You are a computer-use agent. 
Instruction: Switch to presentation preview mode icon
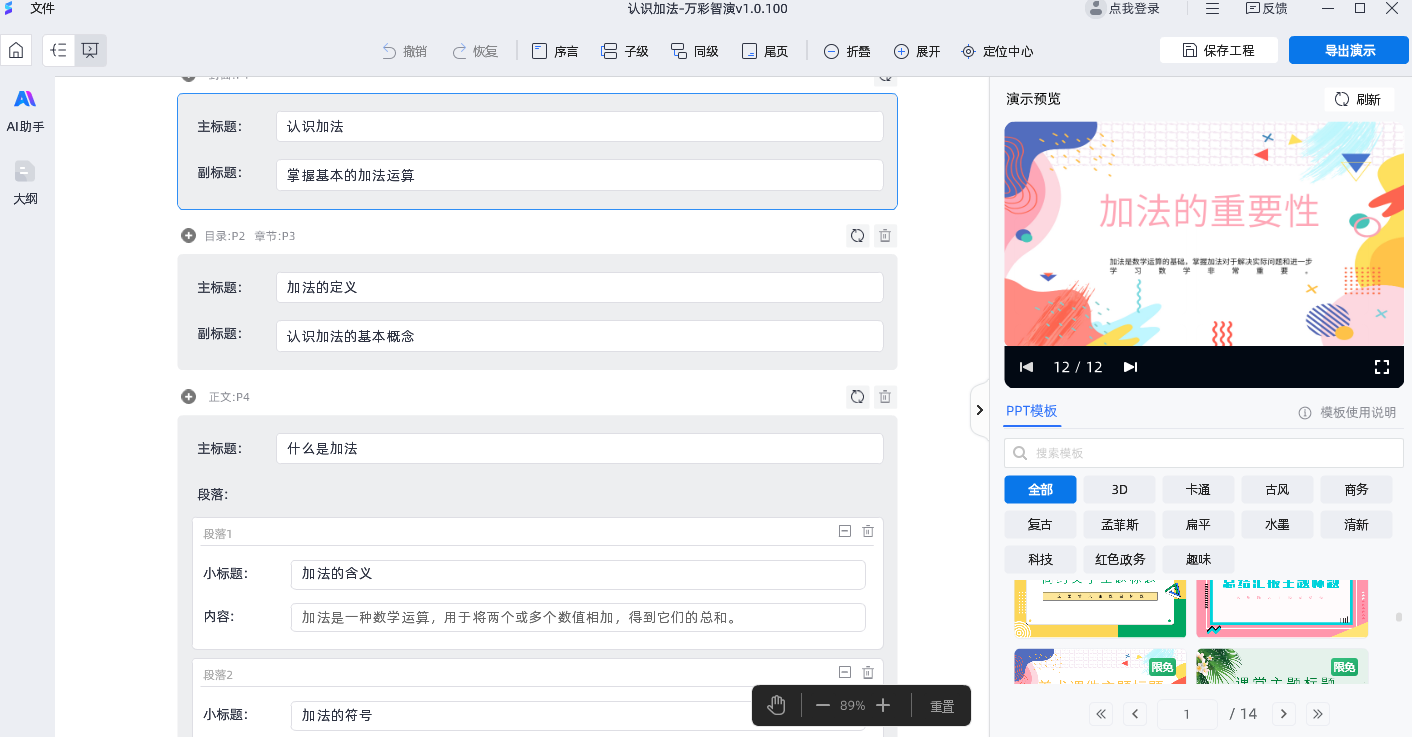point(90,50)
